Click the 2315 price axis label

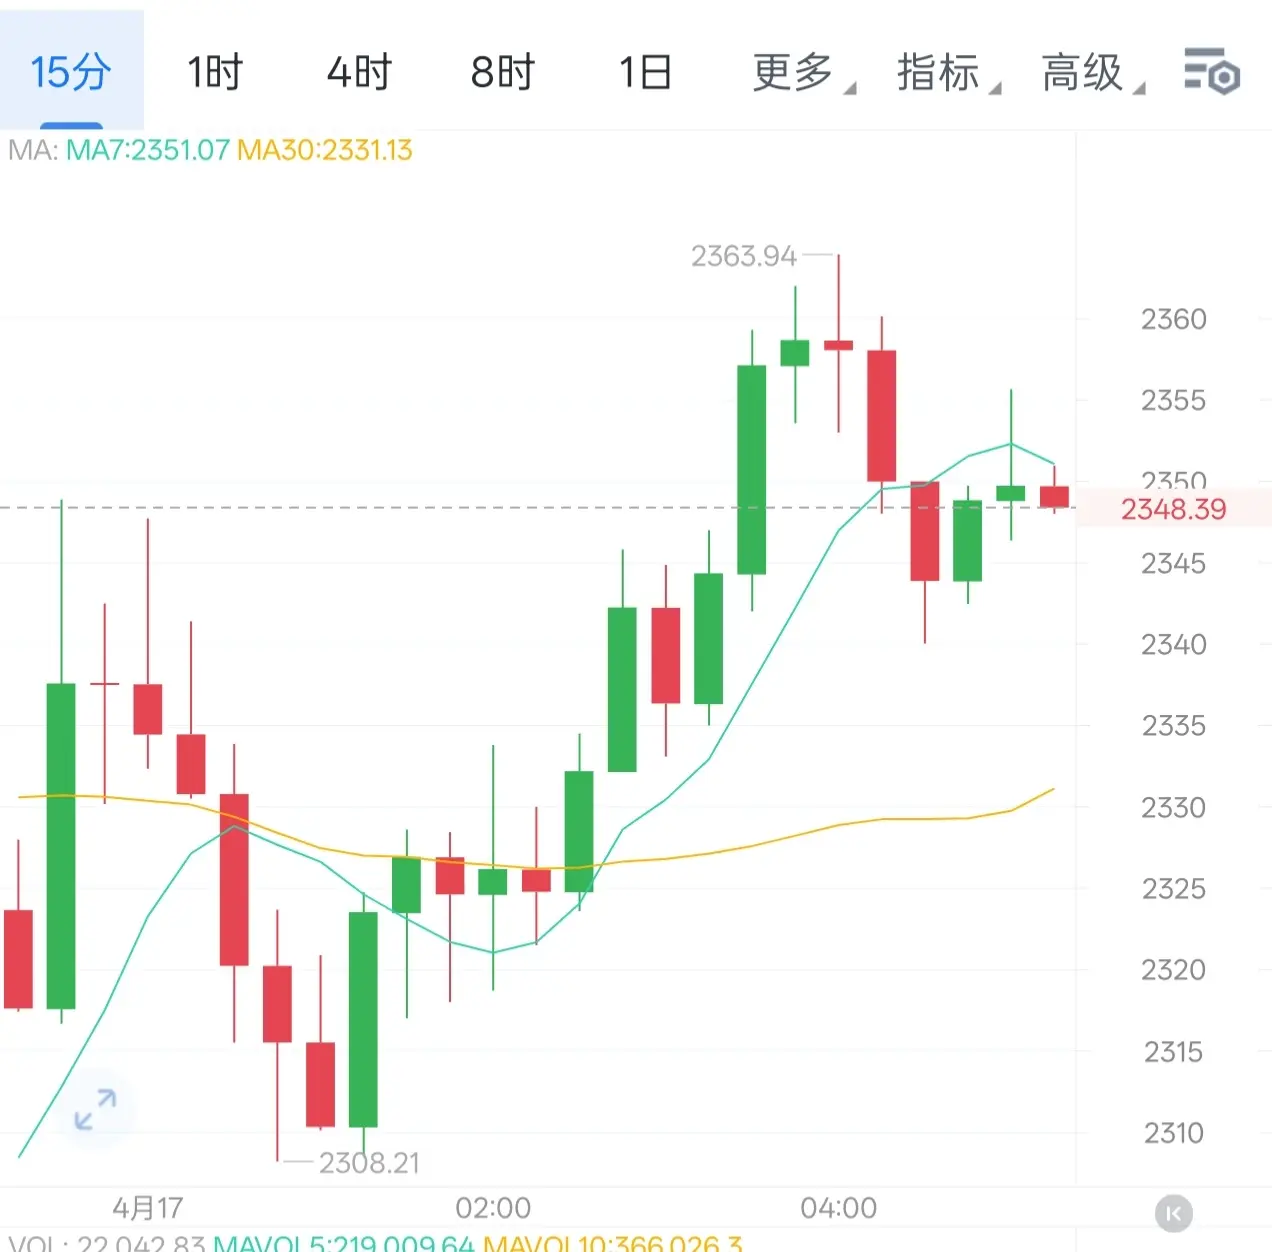1174,1051
